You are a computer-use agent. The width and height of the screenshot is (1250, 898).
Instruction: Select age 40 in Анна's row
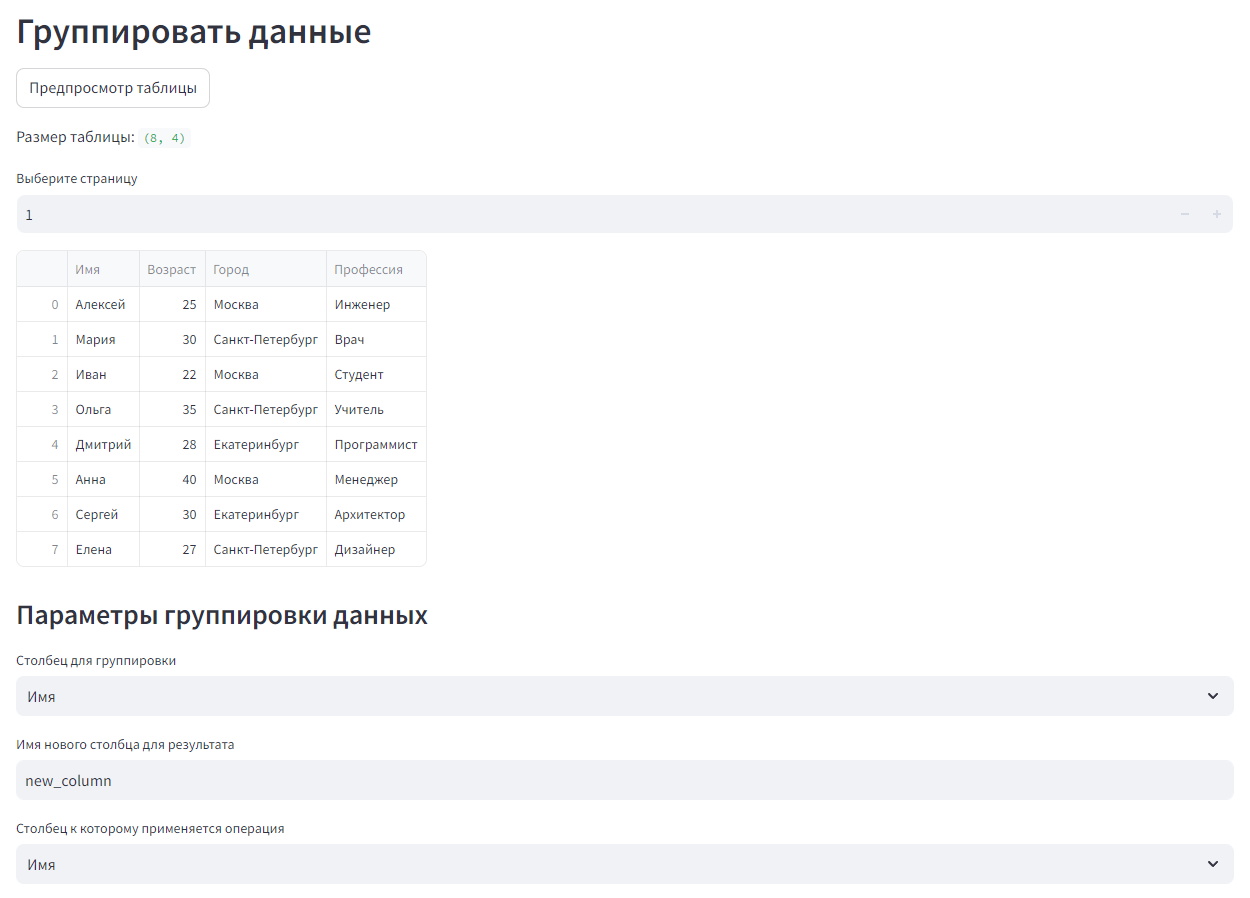pyautogui.click(x=172, y=479)
